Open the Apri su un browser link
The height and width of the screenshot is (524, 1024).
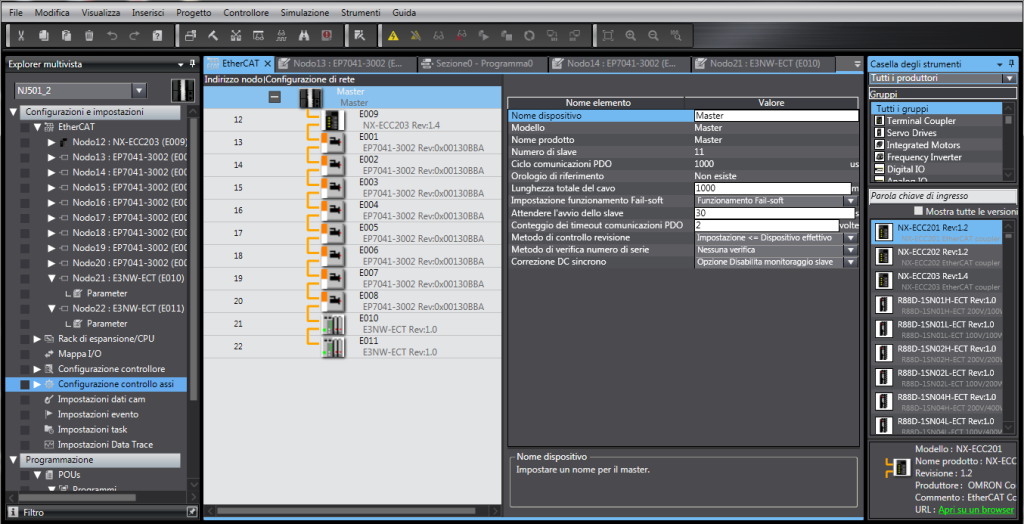pos(976,510)
